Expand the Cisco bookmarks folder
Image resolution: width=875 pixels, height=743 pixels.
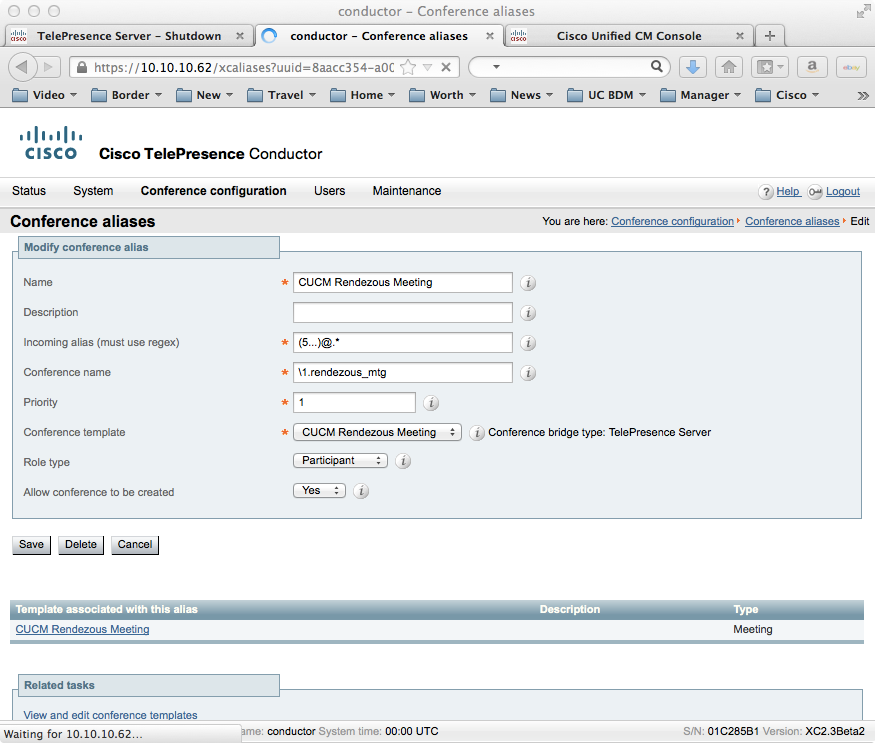click(787, 95)
